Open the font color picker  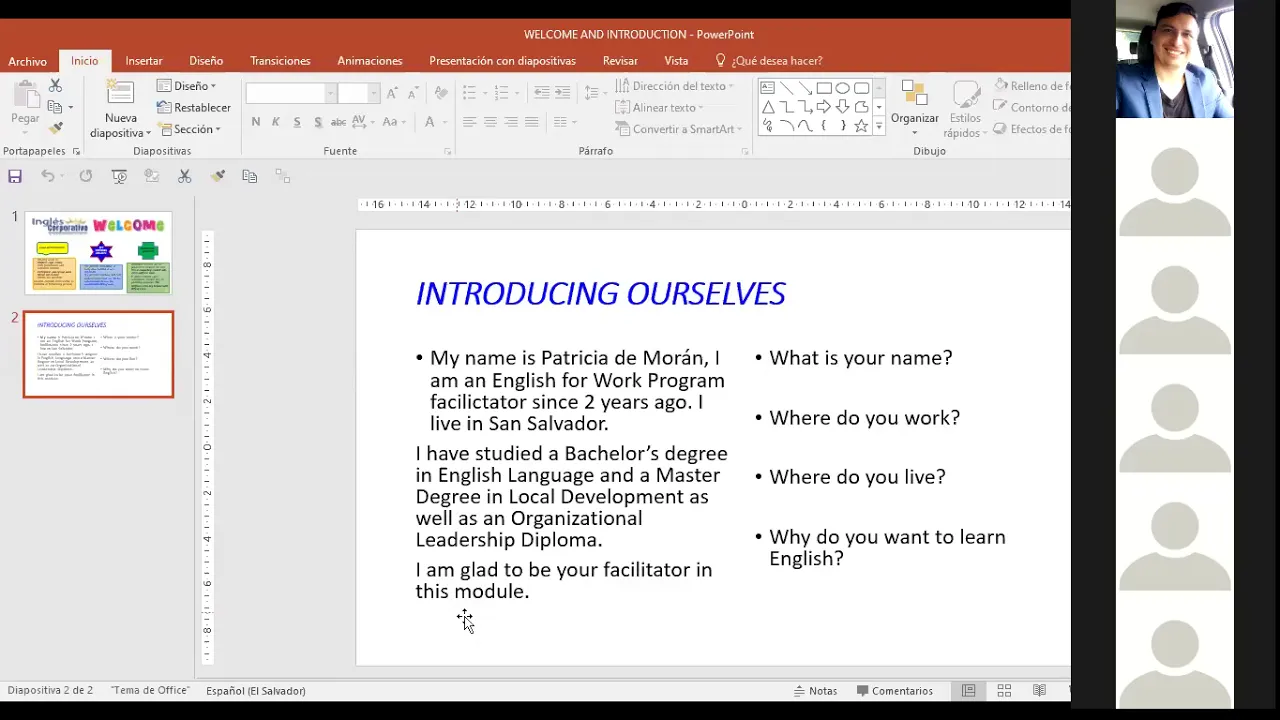[435, 122]
